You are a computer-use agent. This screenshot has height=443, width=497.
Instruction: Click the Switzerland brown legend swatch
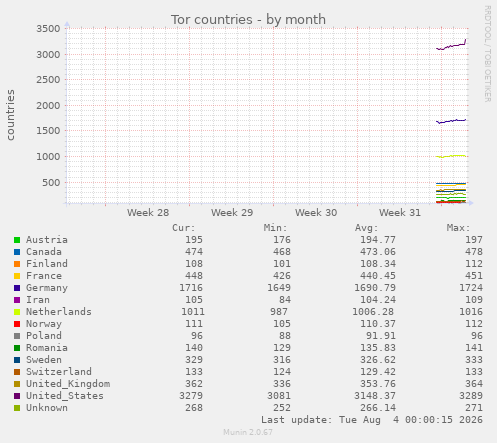(17, 372)
